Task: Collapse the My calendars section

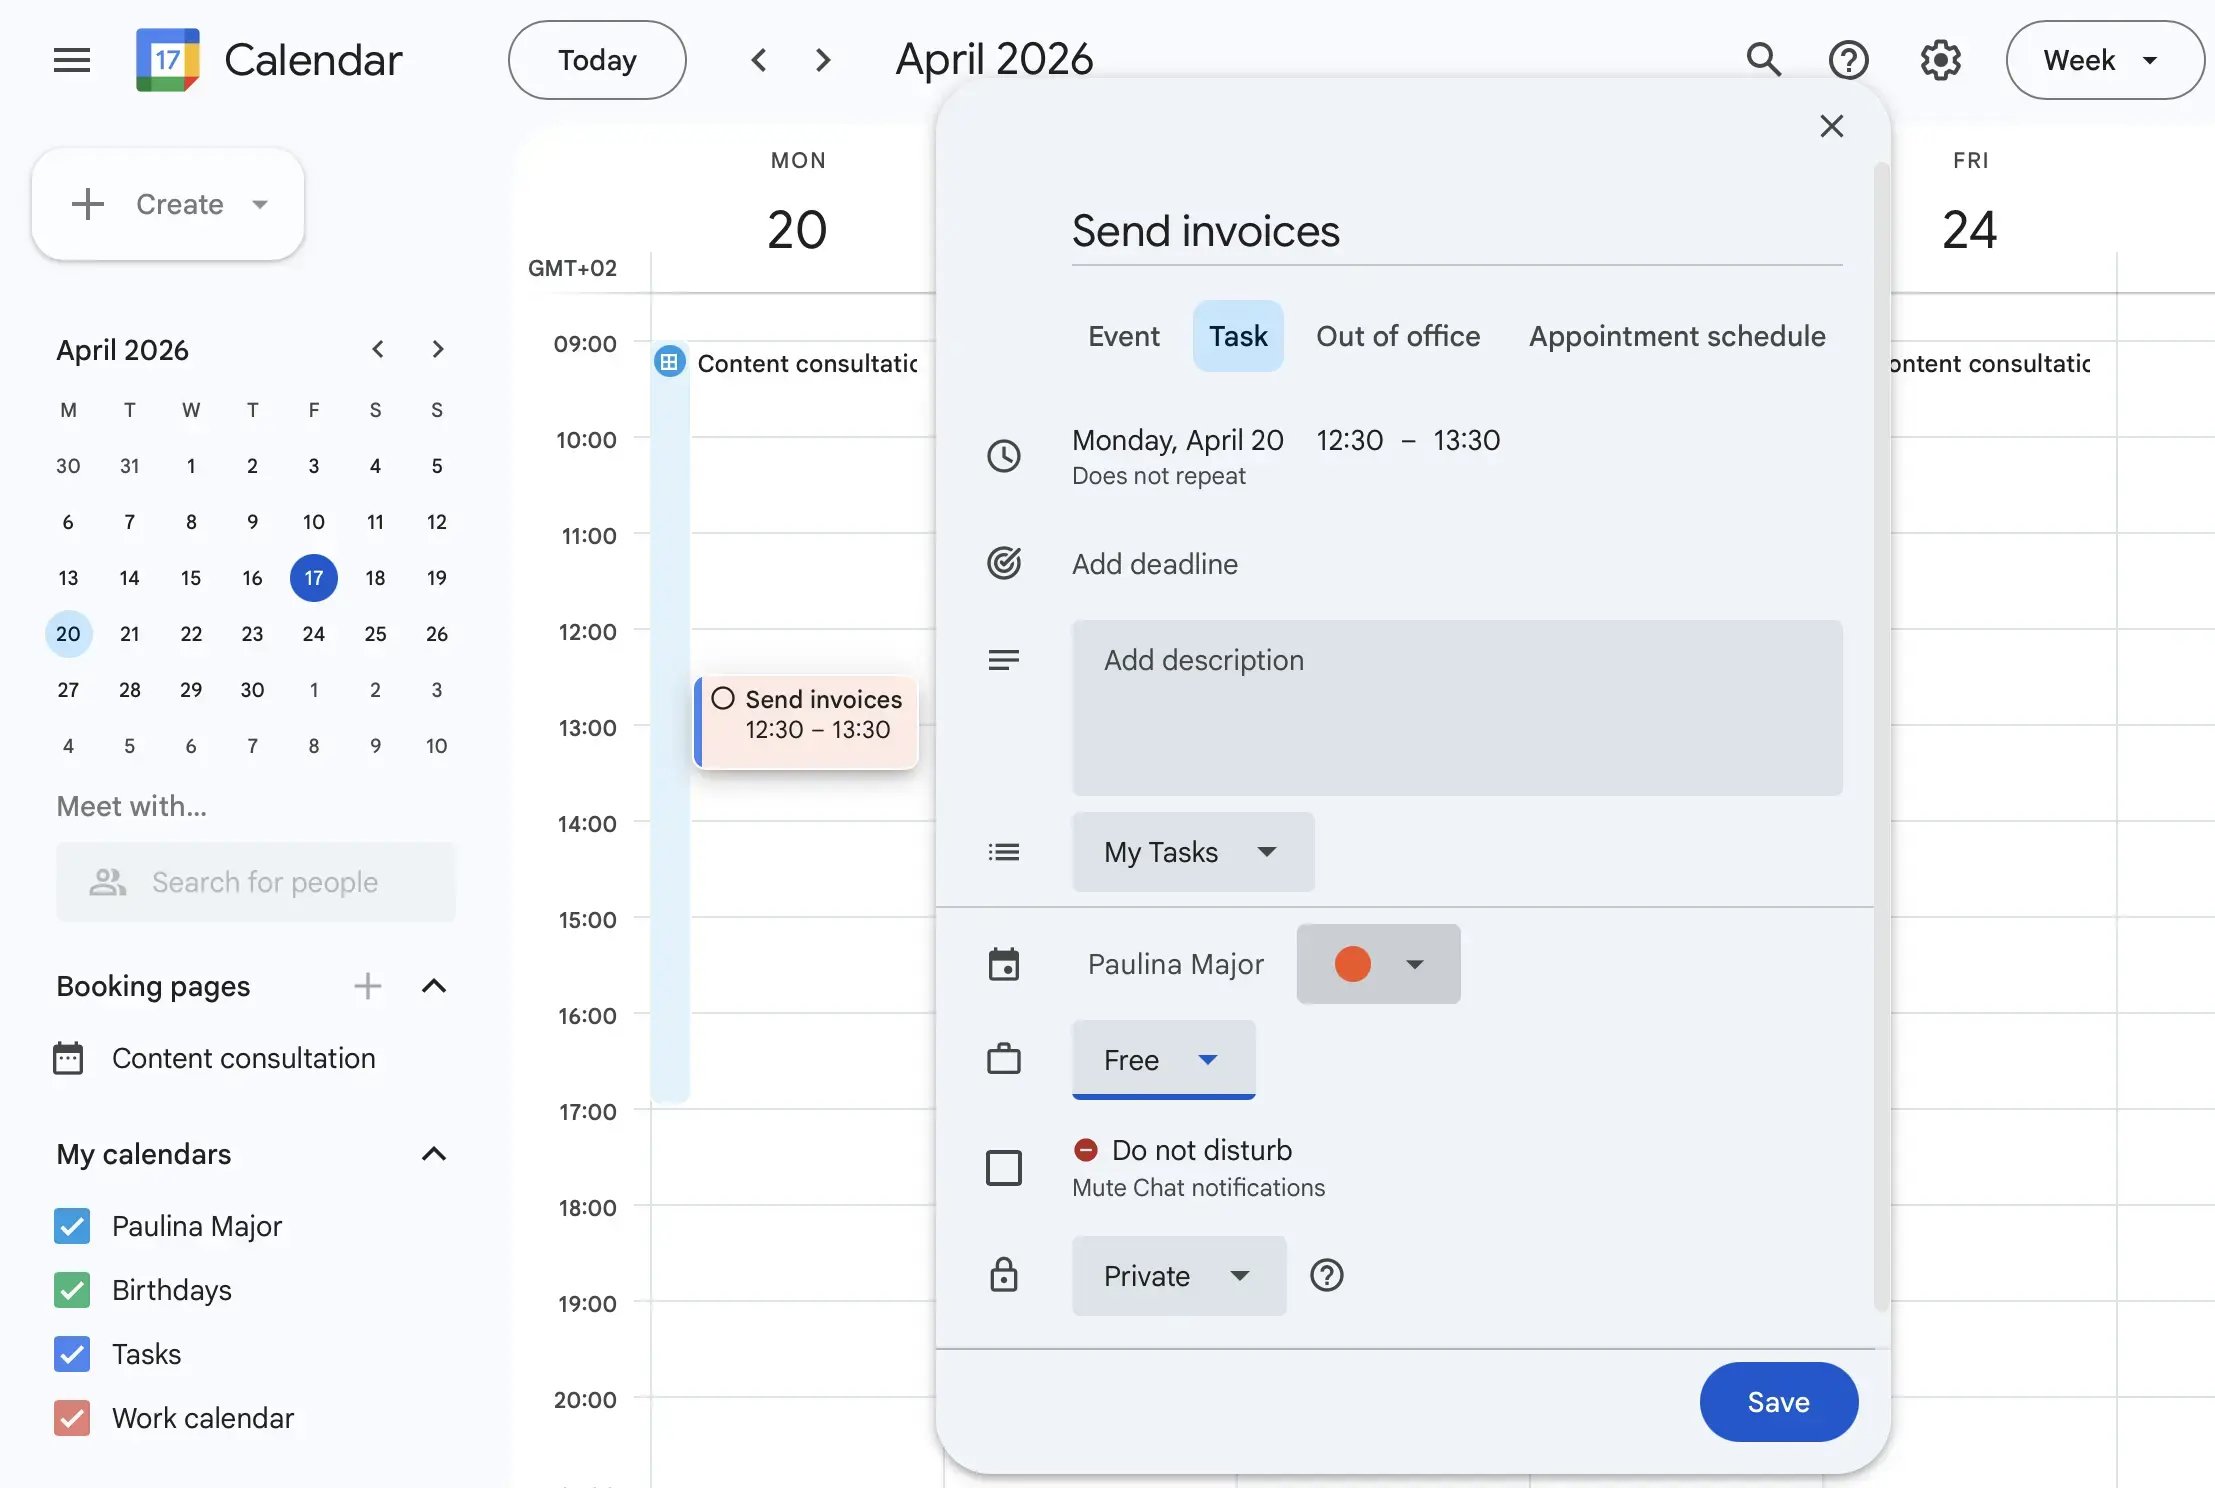Action: click(x=434, y=1154)
